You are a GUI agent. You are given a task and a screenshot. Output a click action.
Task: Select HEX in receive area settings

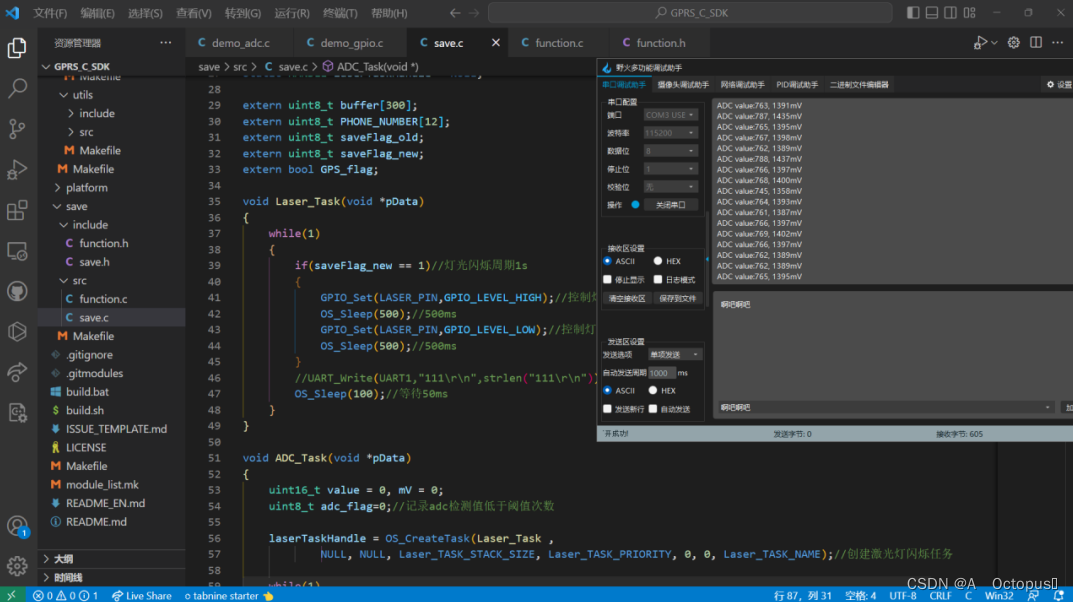tap(658, 261)
